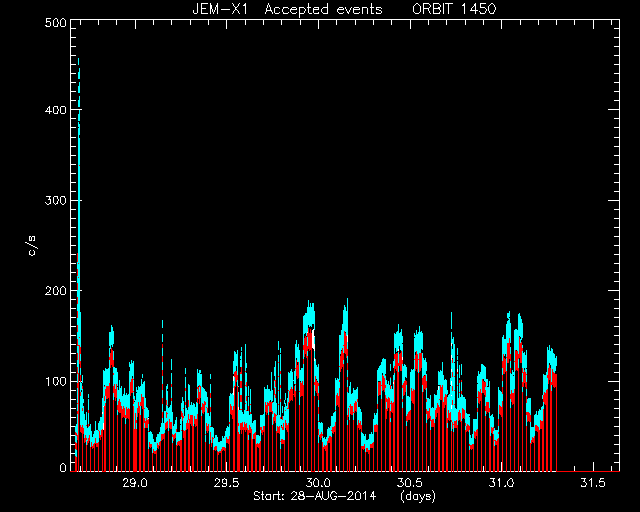Viewport: 640px width, 512px height.
Task: Click the 29.5 x-axis tick label
Action: pyautogui.click(x=227, y=483)
